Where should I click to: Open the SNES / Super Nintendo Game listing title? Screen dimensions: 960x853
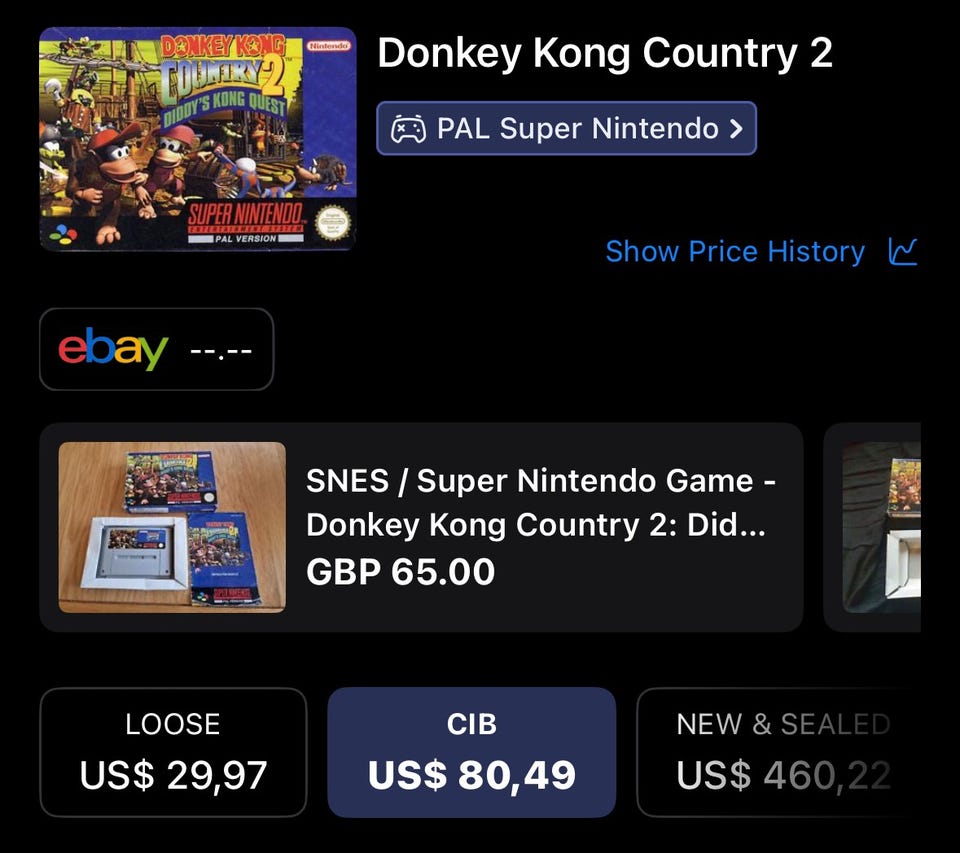[x=541, y=502]
